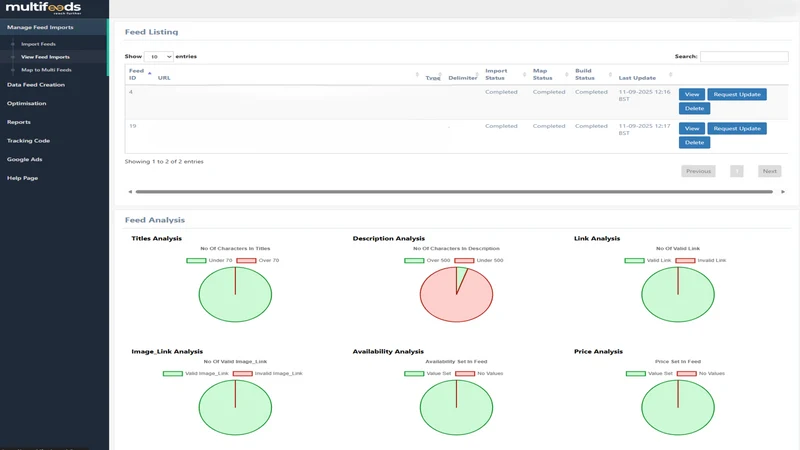Click the Image_Link Analysis pie chart
Image resolution: width=800 pixels, height=450 pixels.
(235, 407)
